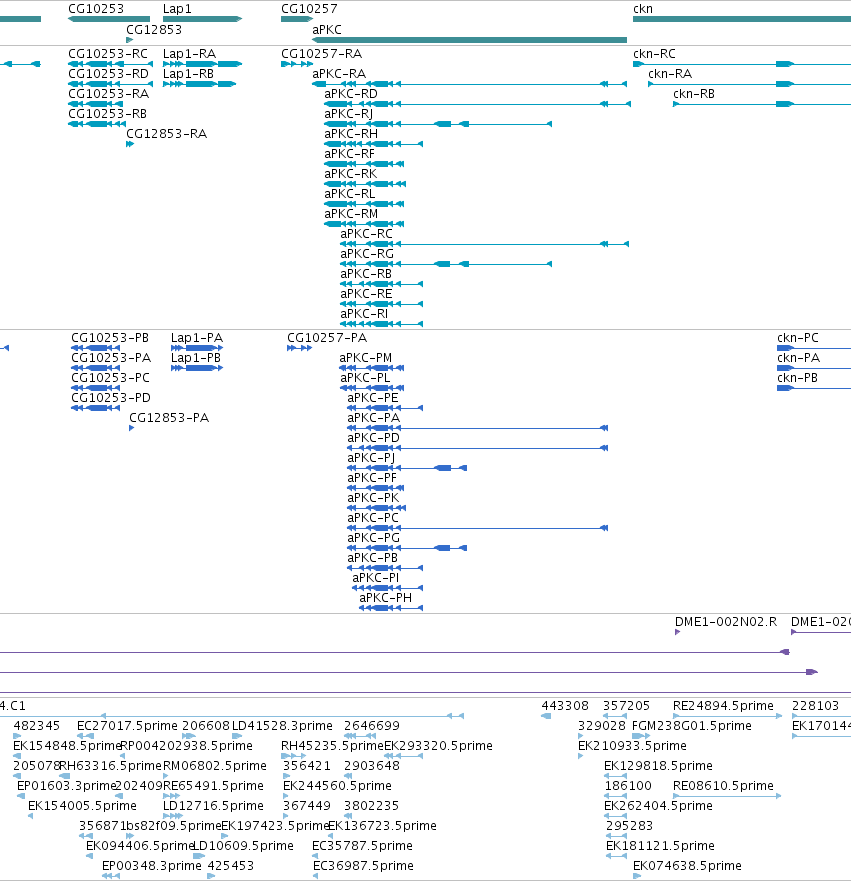Click the CG10257-RA transcript label
The width and height of the screenshot is (851, 881).
(321, 54)
